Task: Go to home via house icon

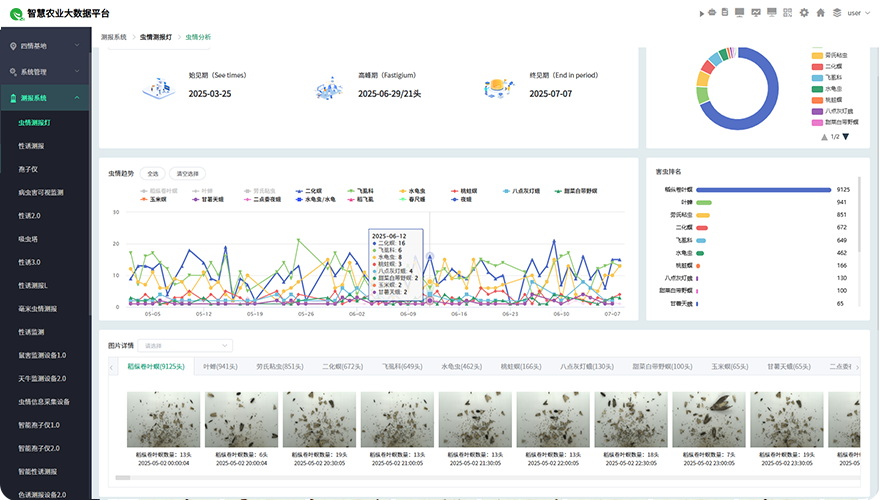Action: (x=821, y=13)
